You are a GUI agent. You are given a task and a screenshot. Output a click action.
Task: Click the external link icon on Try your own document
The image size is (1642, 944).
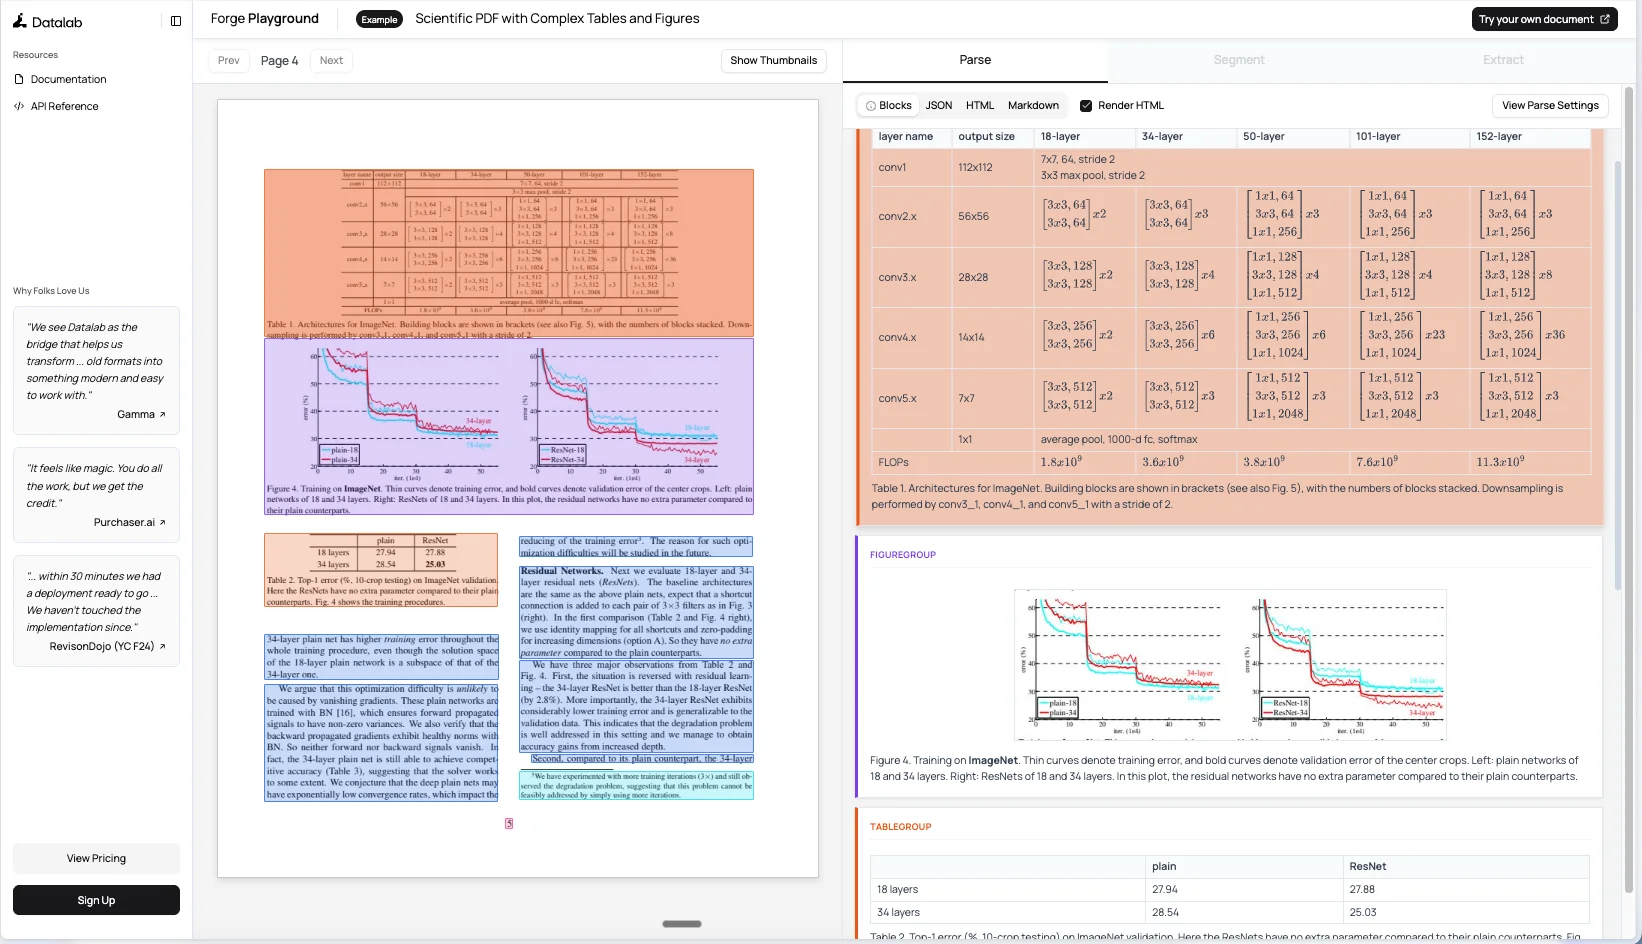point(1604,18)
